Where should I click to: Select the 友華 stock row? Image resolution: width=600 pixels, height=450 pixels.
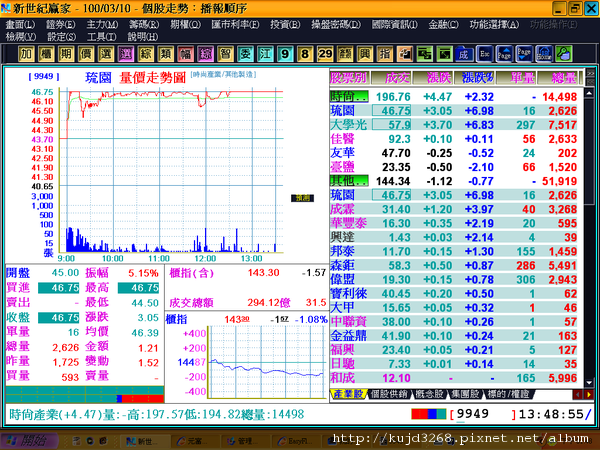click(454, 153)
